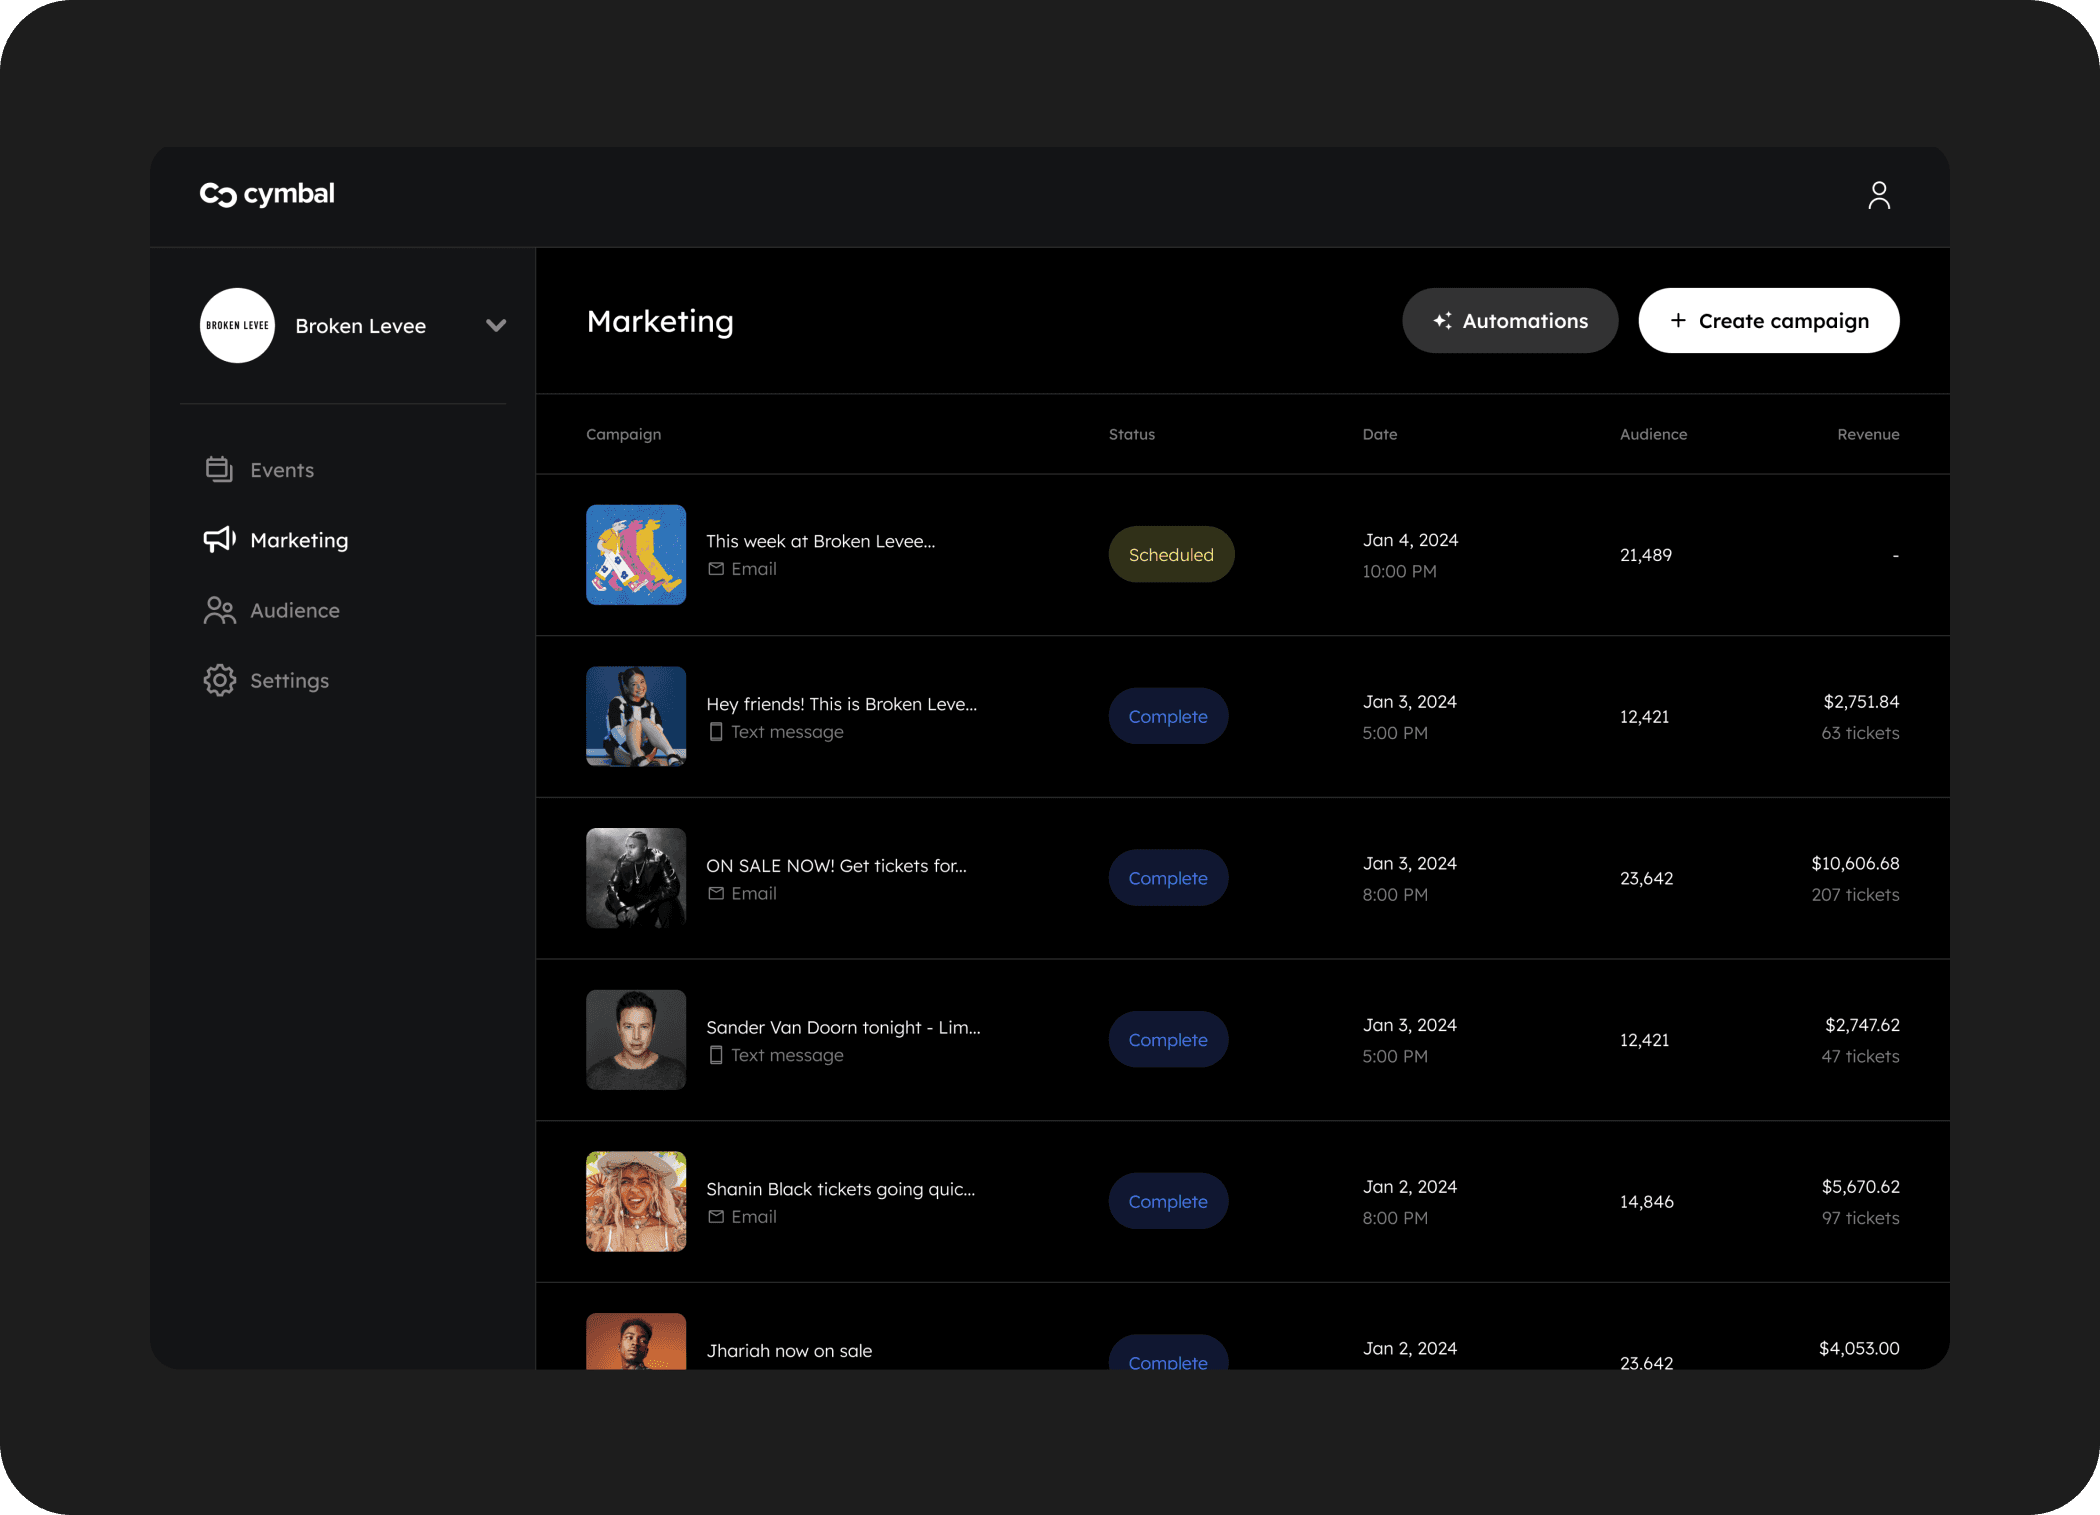
Task: Click the Events calendar icon
Action: pos(219,469)
